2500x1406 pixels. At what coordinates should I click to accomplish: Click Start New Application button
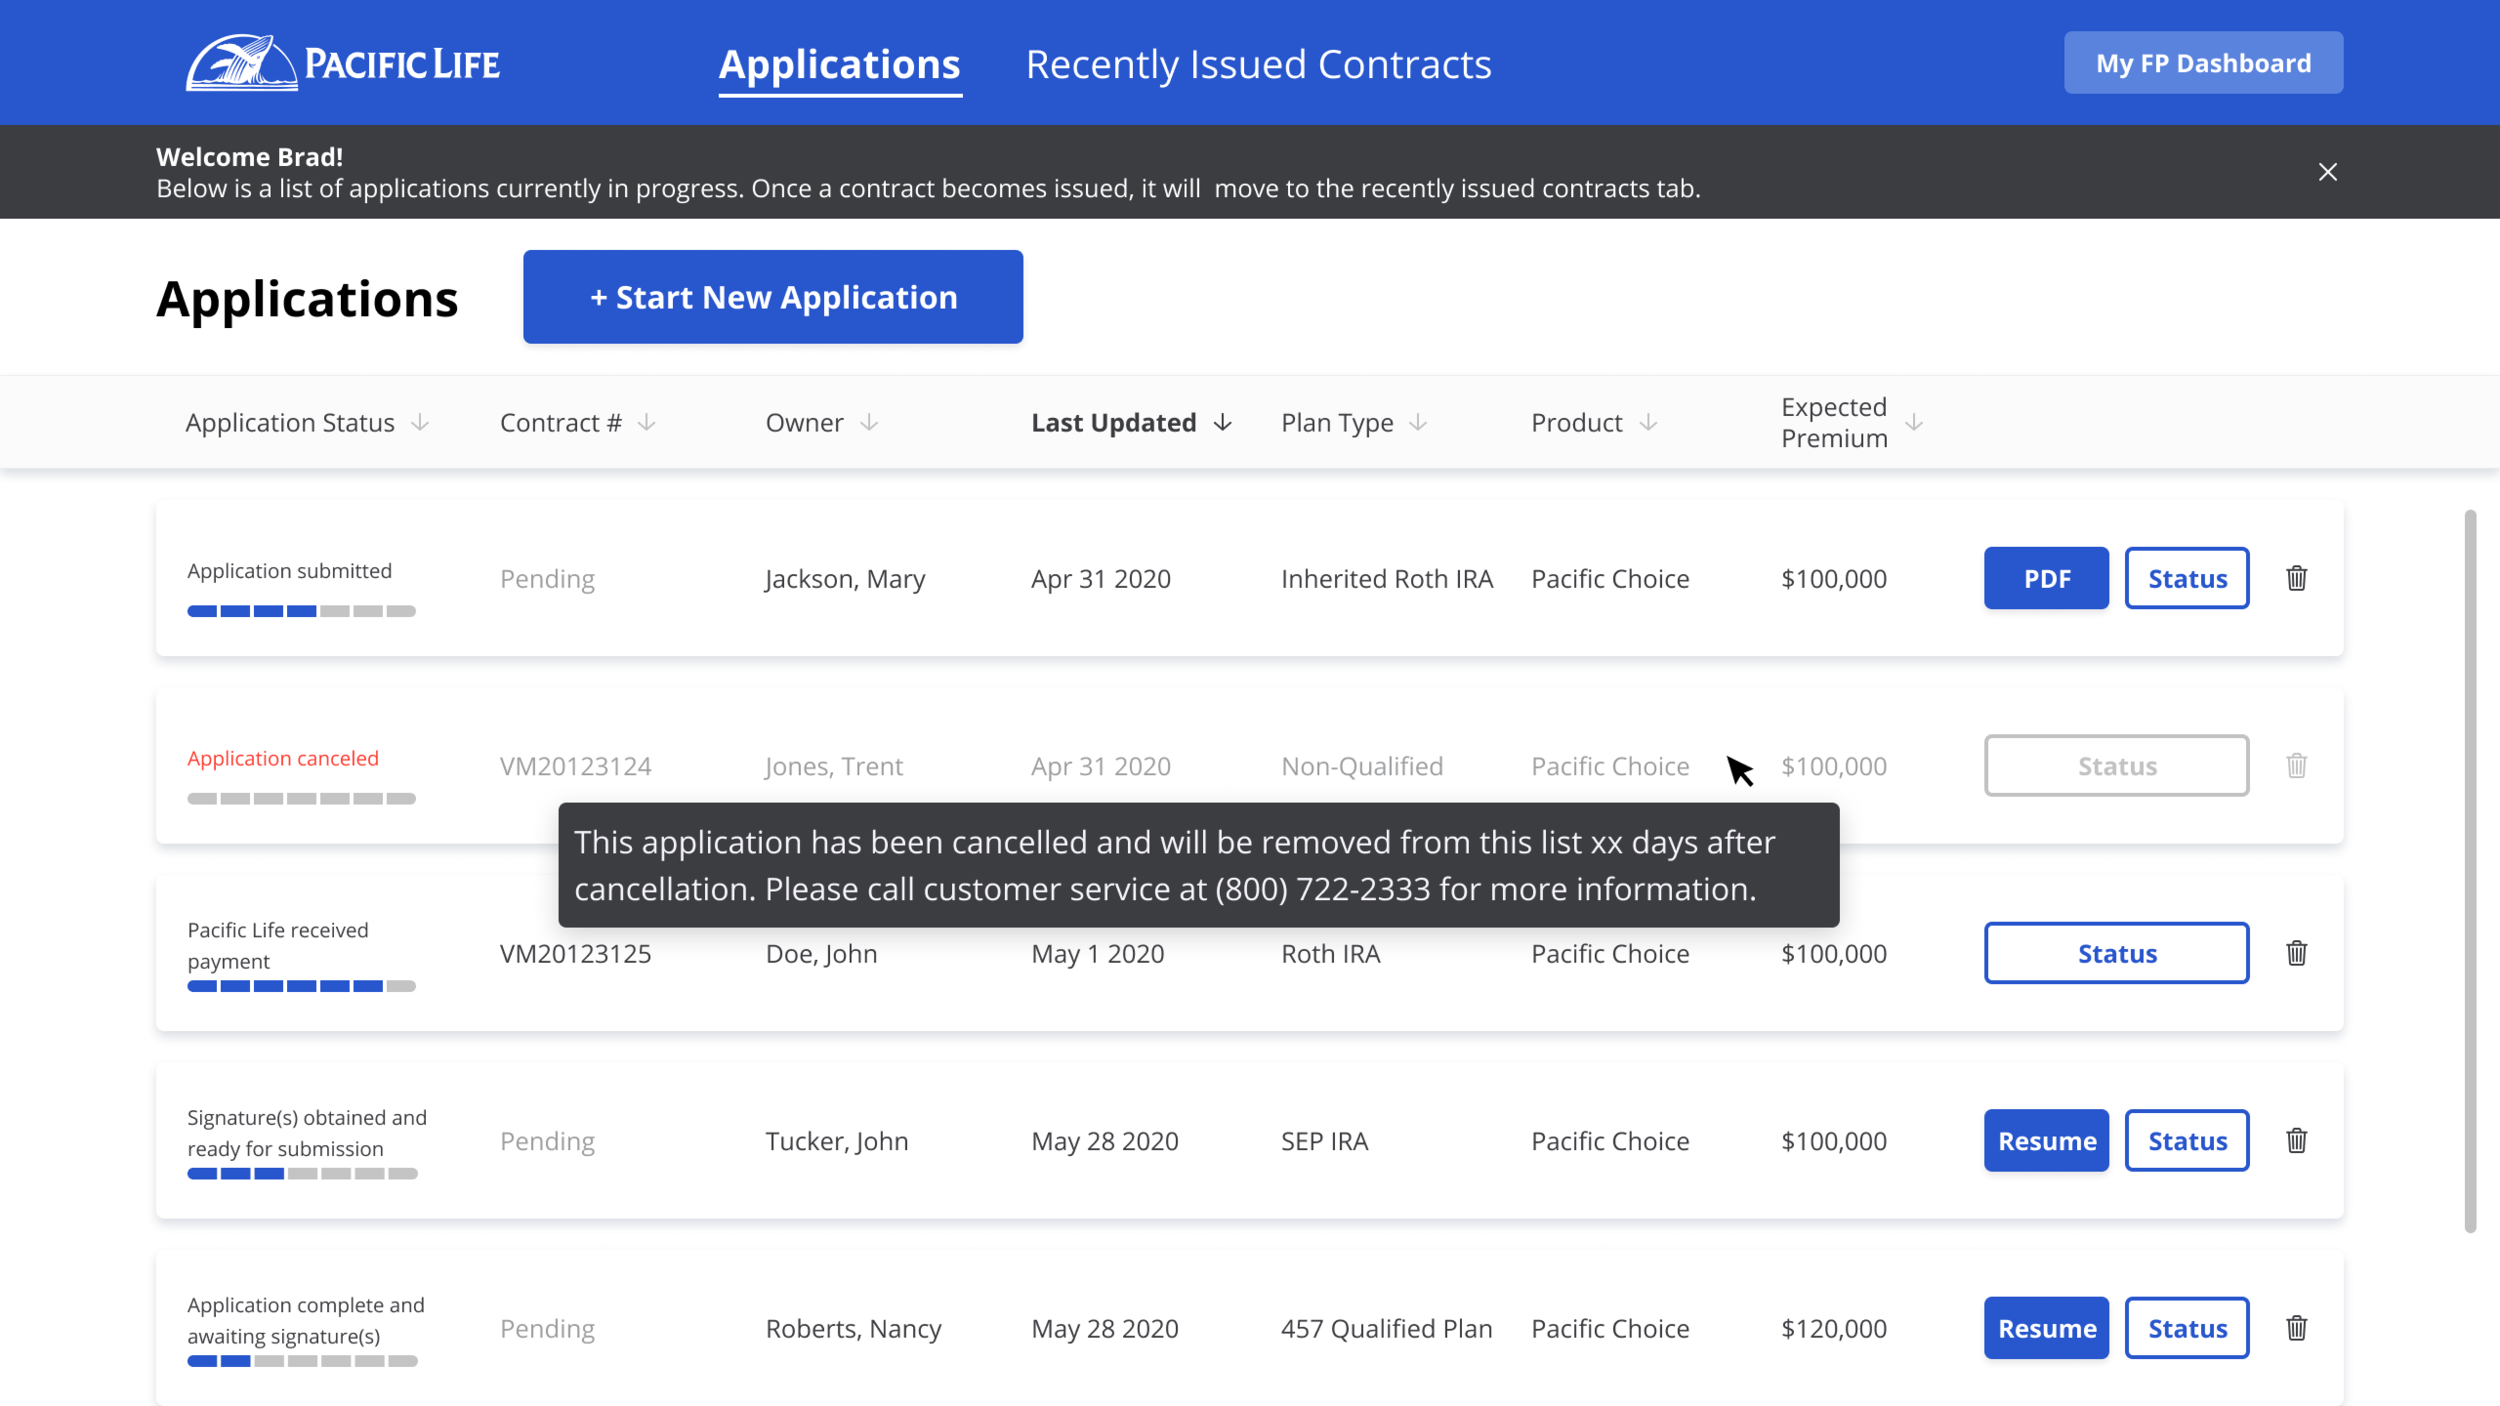pos(772,297)
